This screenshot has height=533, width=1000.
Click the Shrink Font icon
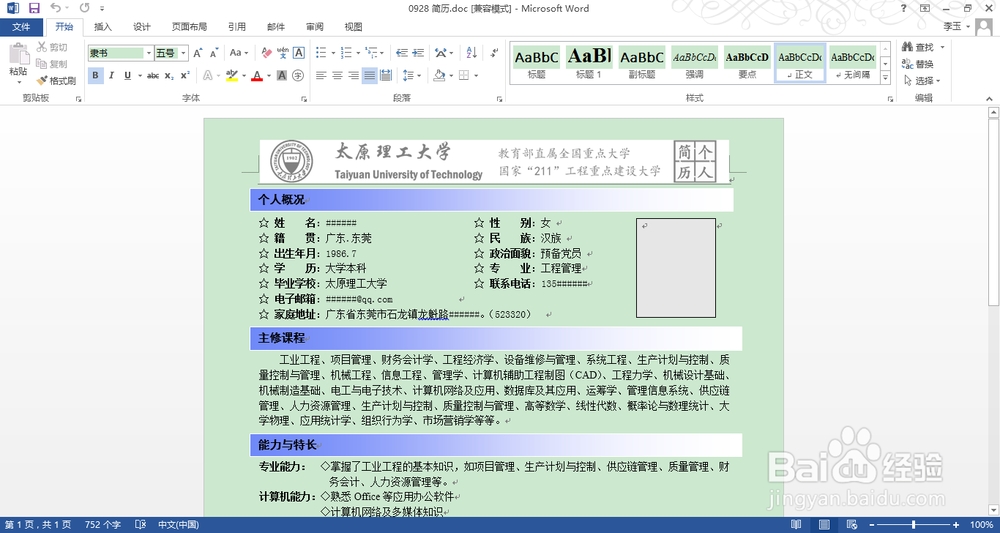(214, 53)
